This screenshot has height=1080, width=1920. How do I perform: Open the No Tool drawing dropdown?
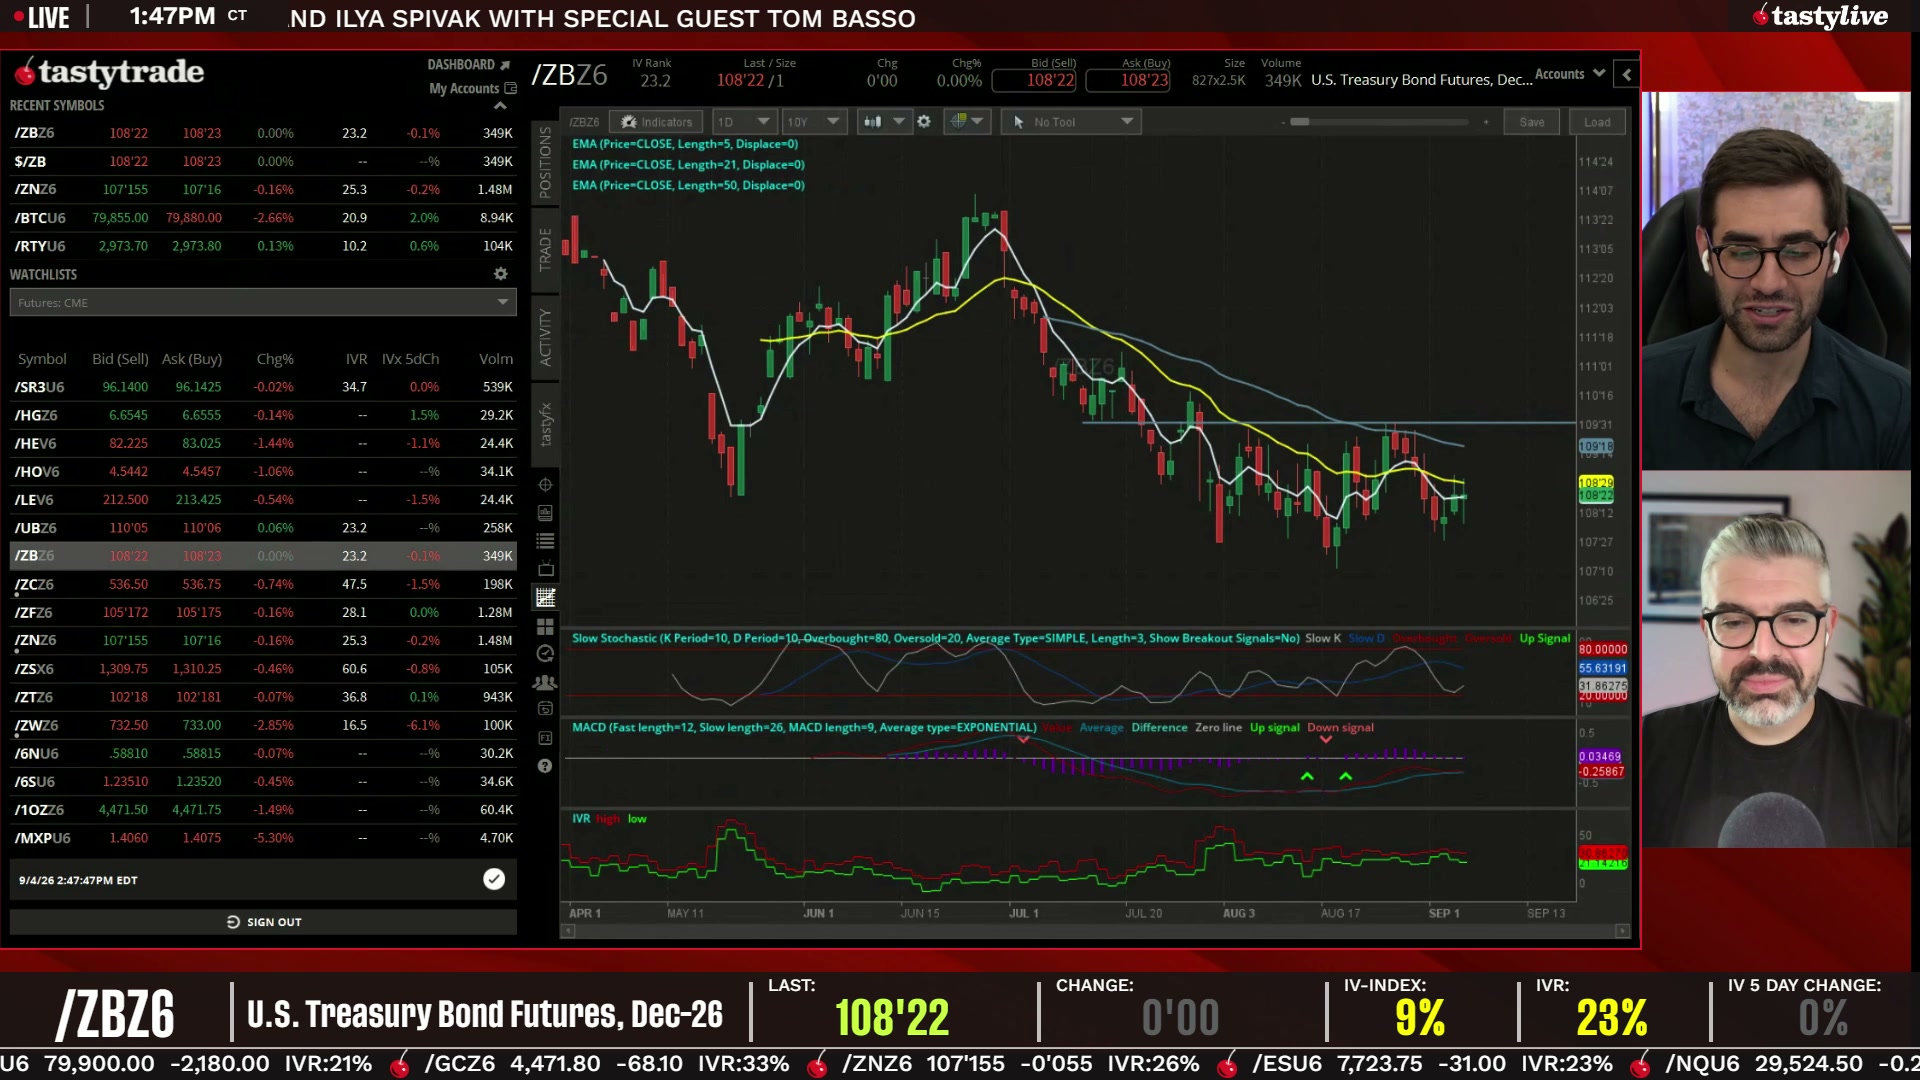point(1071,122)
